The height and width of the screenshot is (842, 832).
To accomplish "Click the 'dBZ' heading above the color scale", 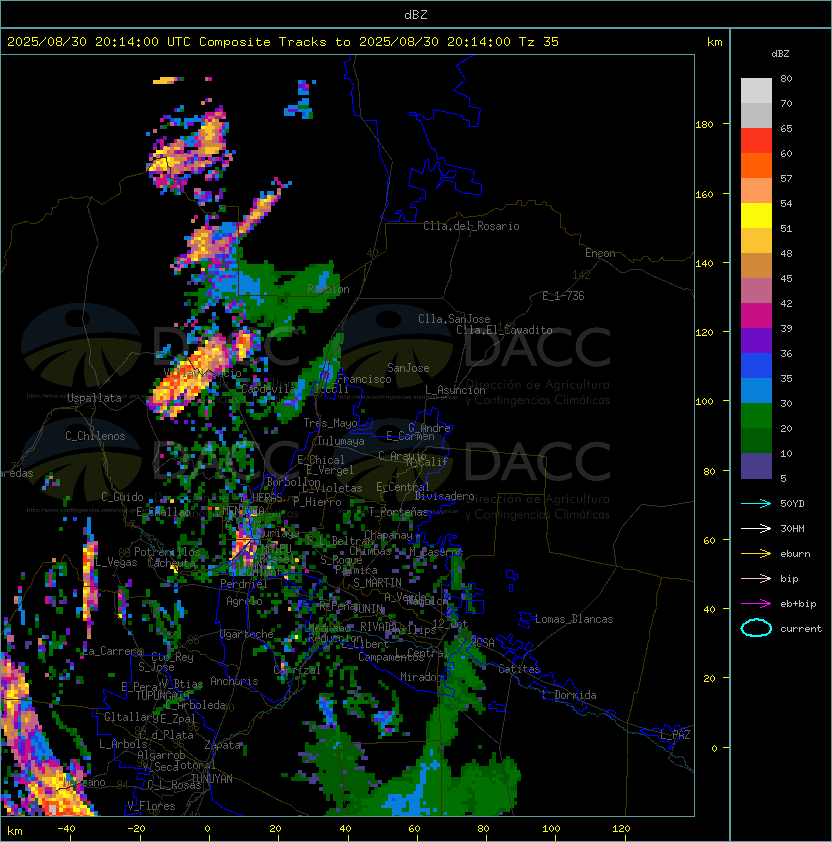I will point(780,54).
